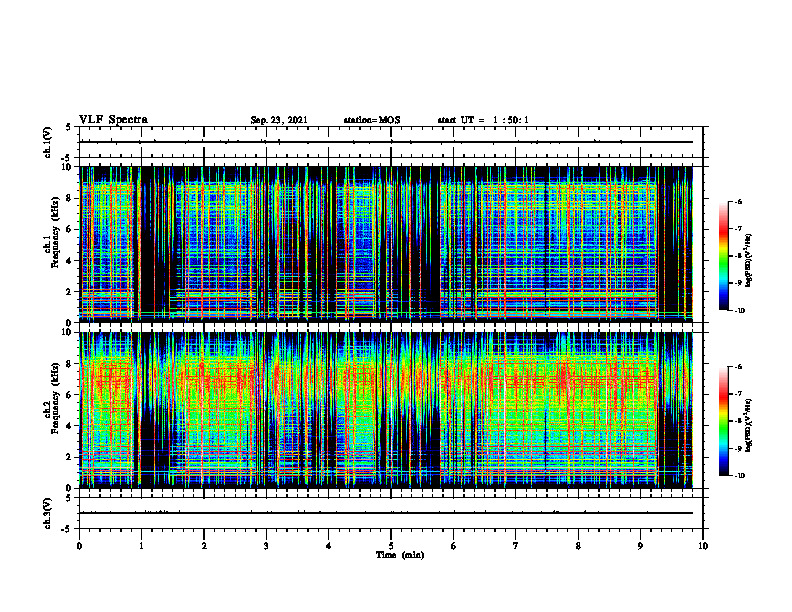
Task: Click the "station=MOS" header label
Action: coord(372,120)
